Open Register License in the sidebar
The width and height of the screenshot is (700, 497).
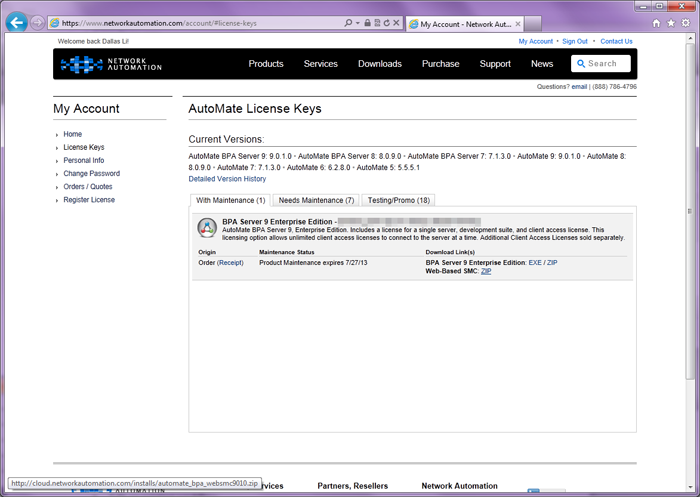coord(89,200)
